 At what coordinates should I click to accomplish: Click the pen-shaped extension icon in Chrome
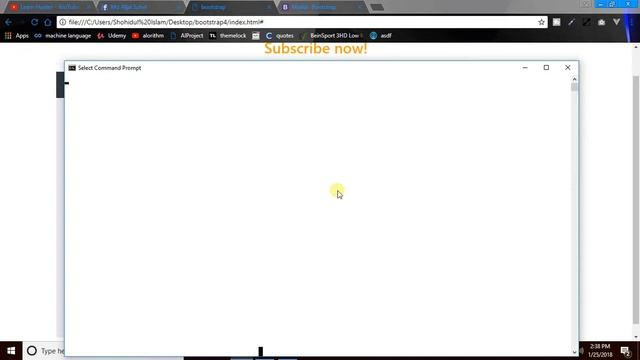click(571, 22)
